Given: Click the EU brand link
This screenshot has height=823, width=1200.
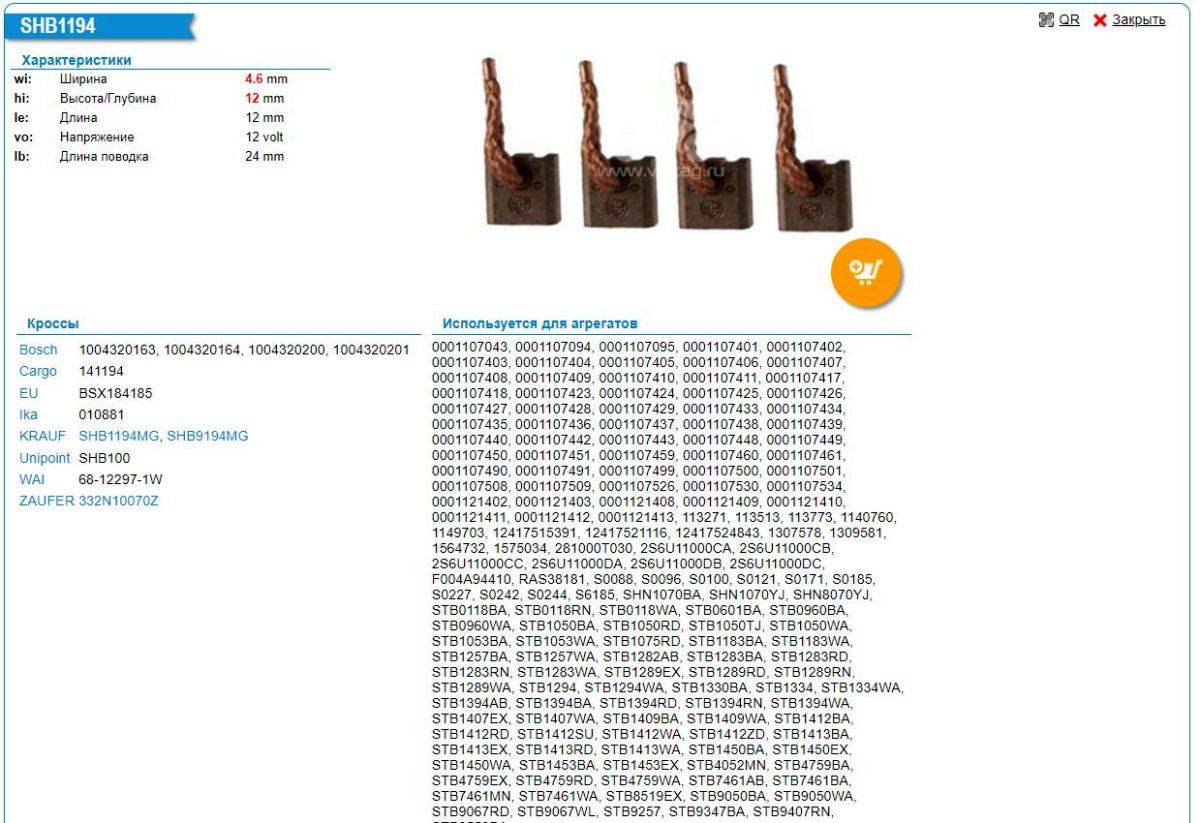Looking at the screenshot, I should tap(28, 393).
